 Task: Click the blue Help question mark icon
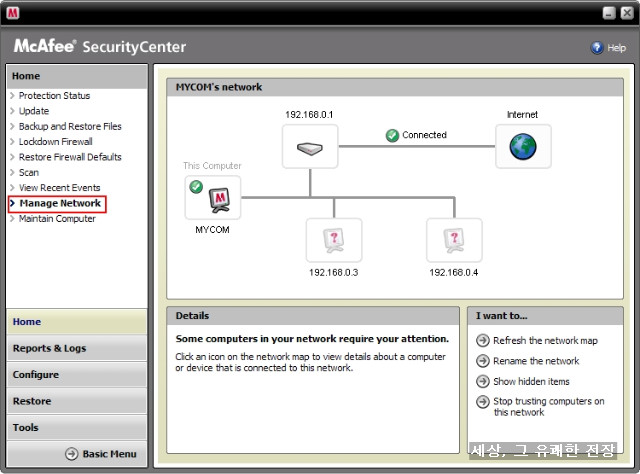pyautogui.click(x=597, y=48)
